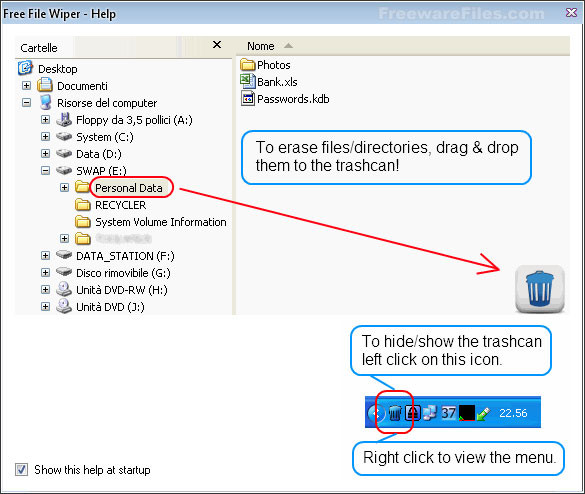Collapse the Risorse del computer node

pos(26,102)
